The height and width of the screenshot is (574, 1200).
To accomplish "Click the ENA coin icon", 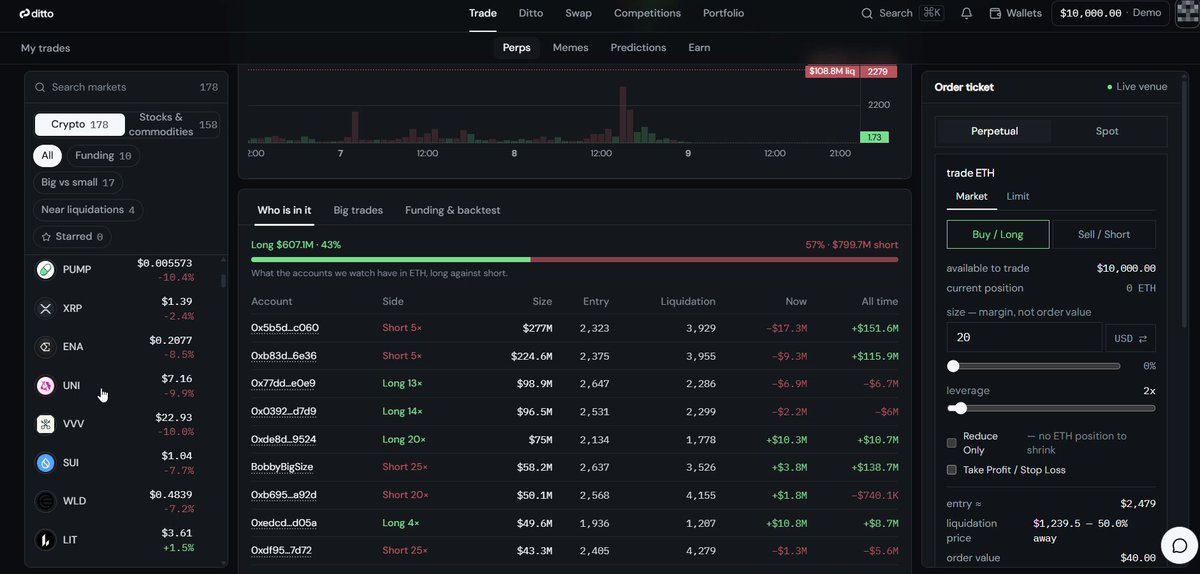I will [x=45, y=347].
